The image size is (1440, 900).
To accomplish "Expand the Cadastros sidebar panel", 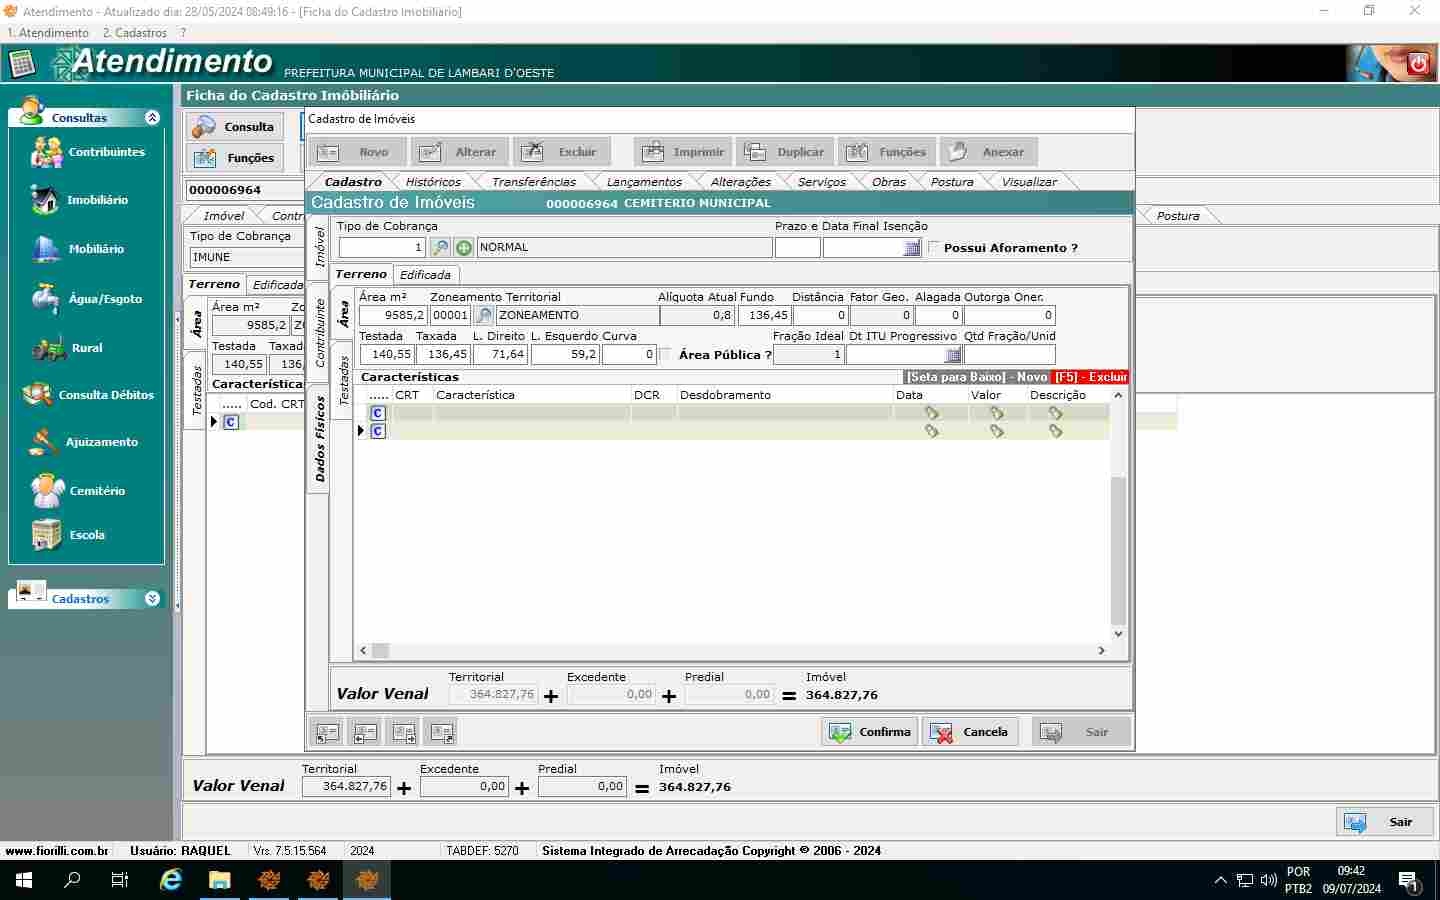I will 152,599.
